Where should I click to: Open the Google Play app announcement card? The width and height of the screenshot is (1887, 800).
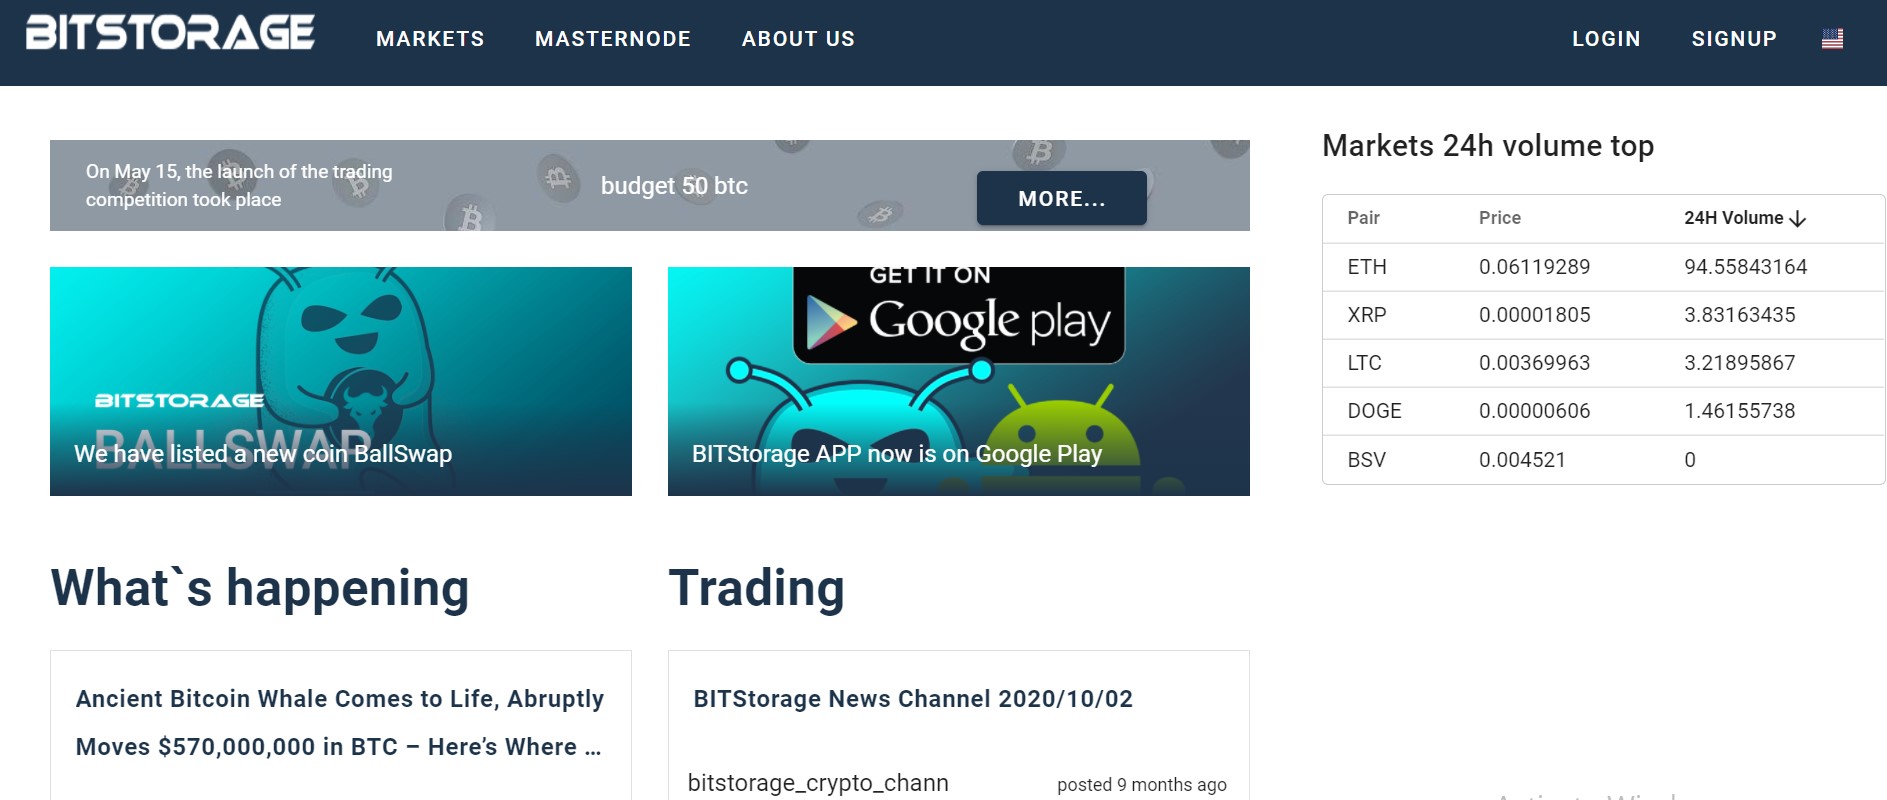click(959, 381)
